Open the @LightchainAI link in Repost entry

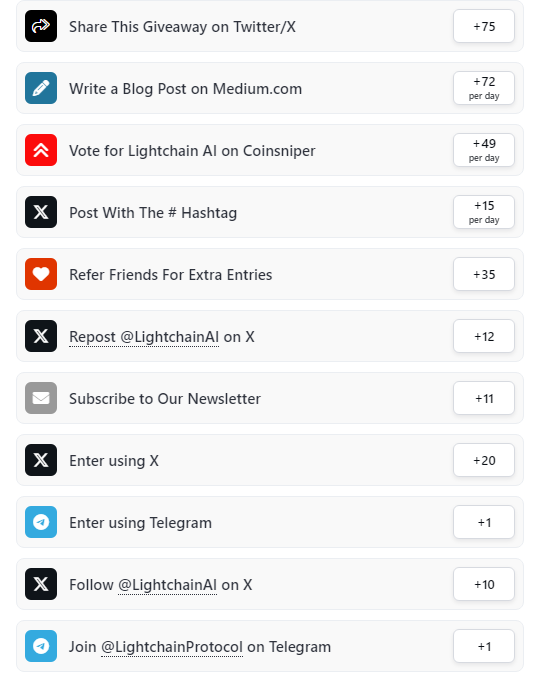click(x=170, y=337)
